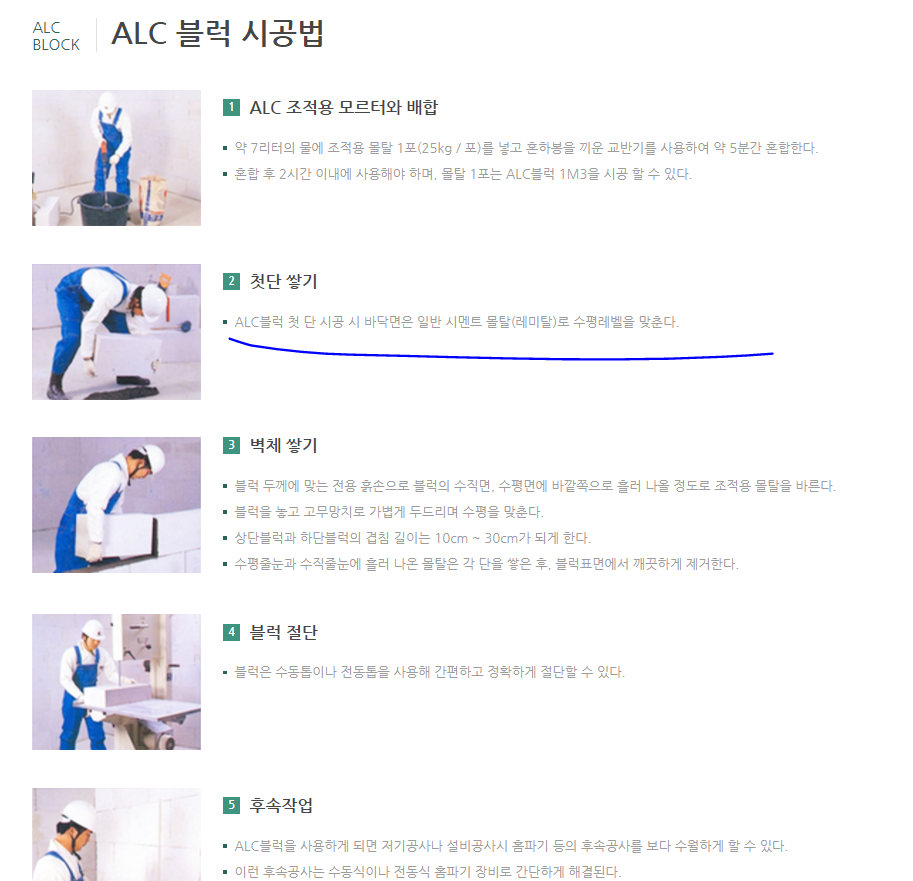This screenshot has width=913, height=881.
Task: Click the '후속작업' heading
Action: (281, 805)
